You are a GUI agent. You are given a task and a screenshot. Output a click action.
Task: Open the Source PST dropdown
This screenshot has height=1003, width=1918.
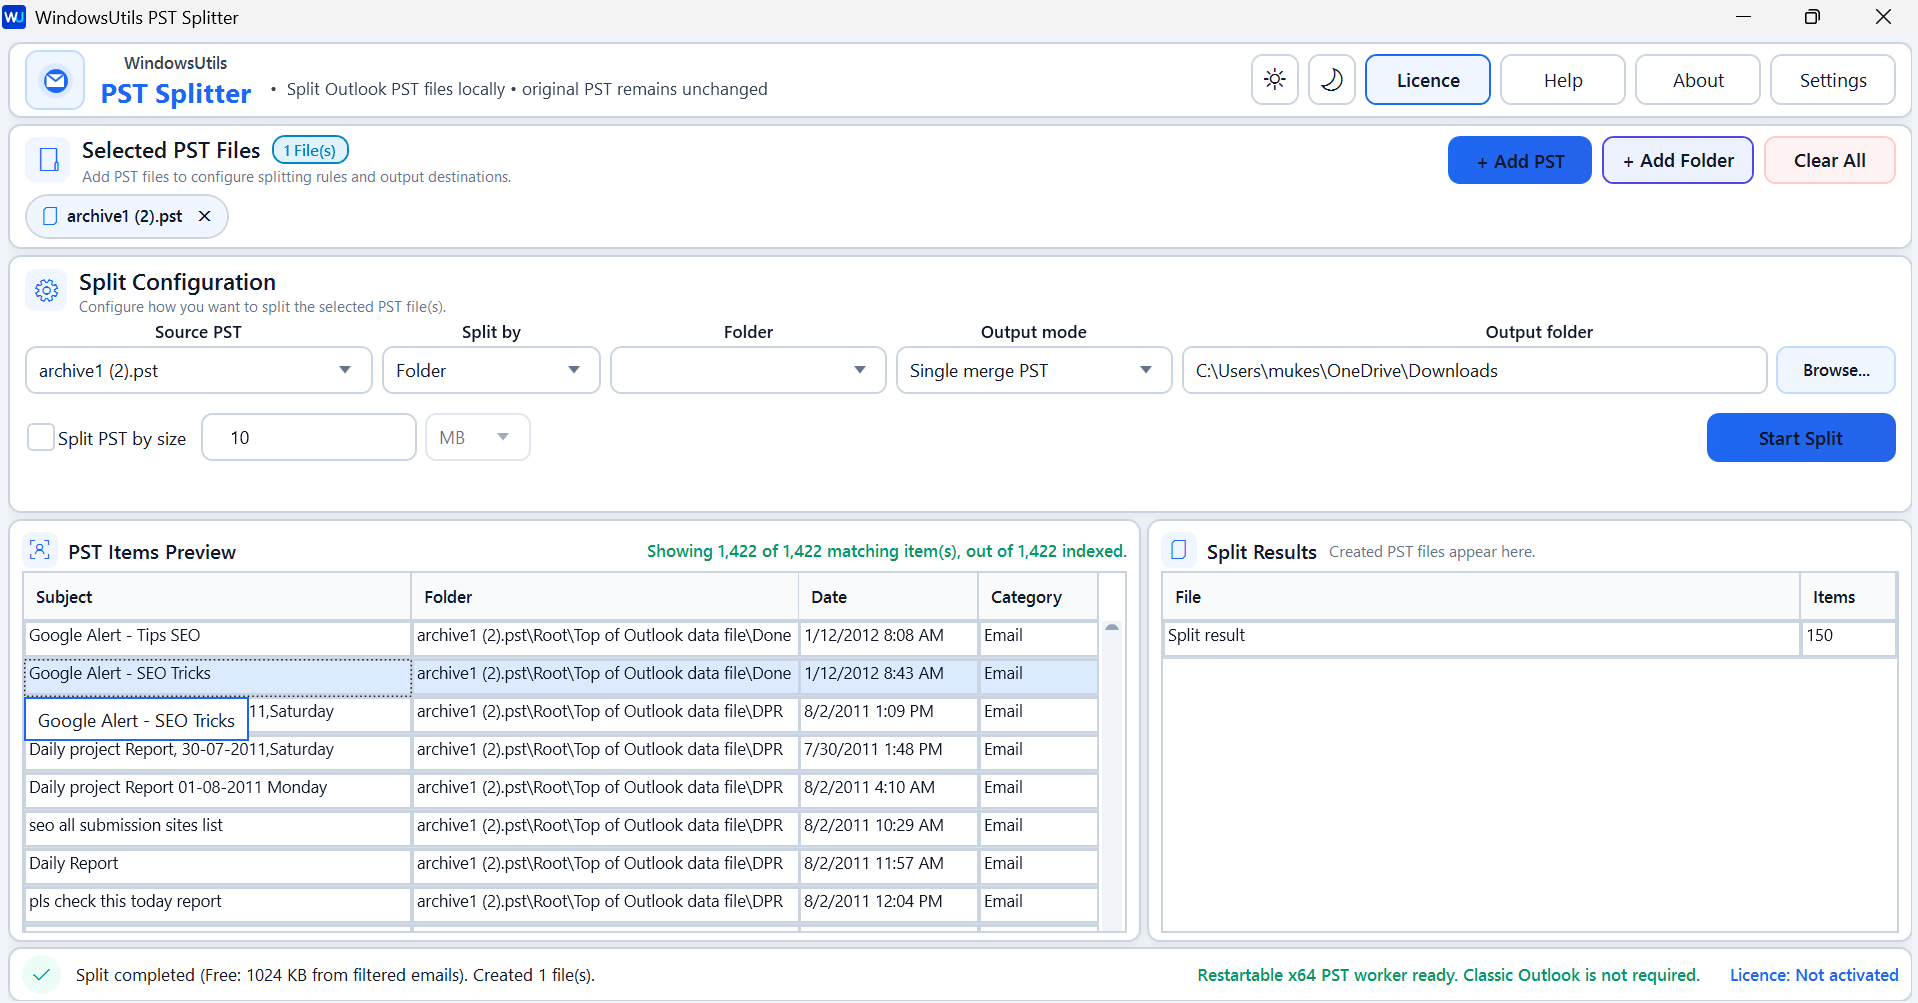(198, 370)
